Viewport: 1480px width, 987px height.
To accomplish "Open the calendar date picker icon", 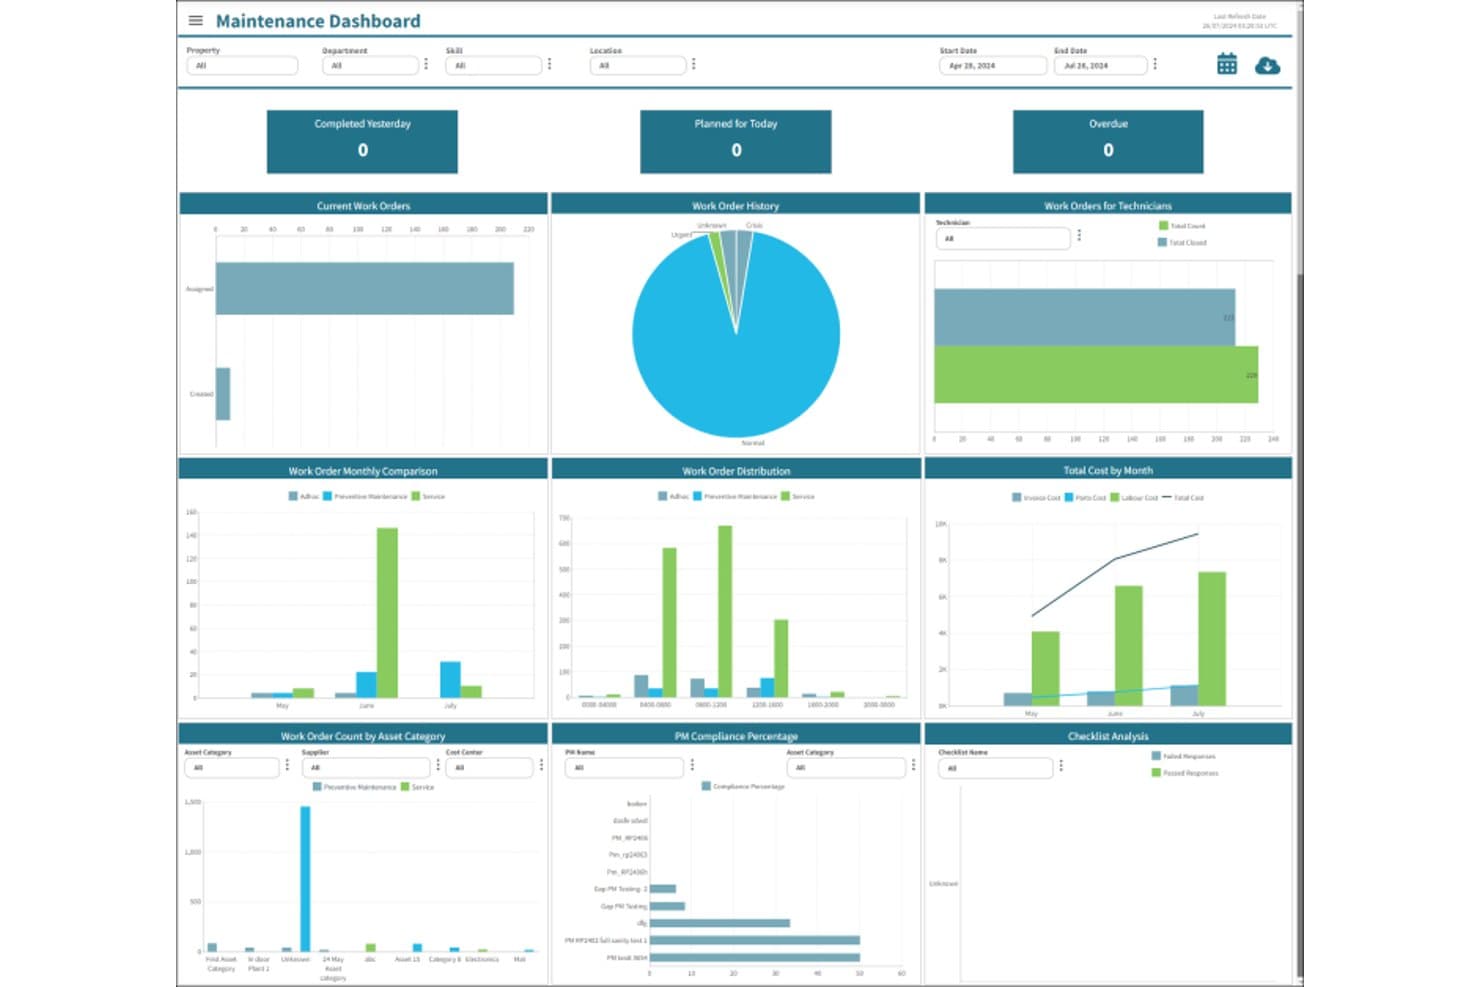I will tap(1227, 65).
